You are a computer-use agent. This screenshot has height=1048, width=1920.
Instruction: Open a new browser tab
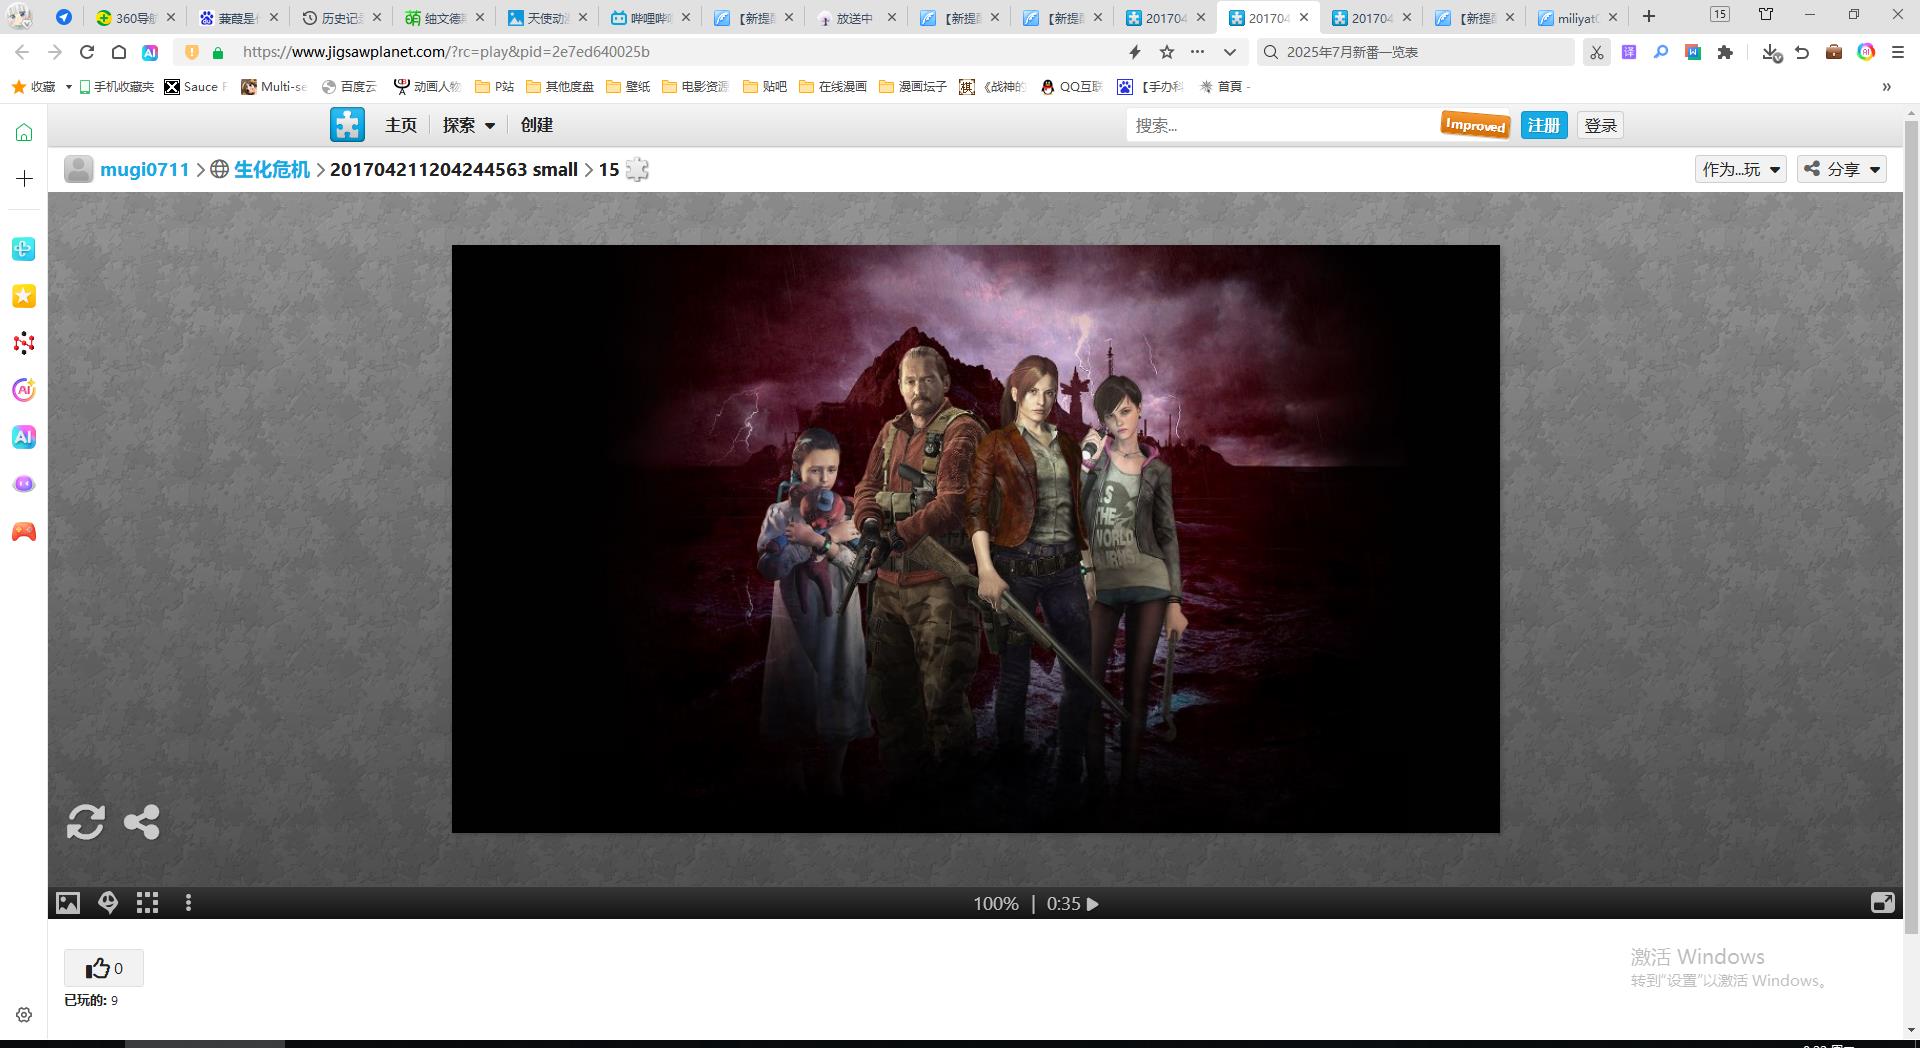(1649, 16)
